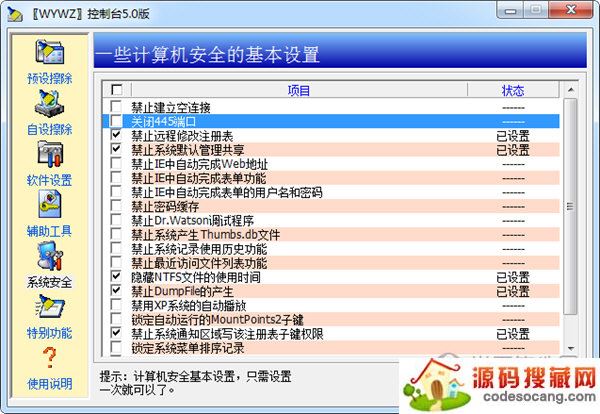Click the 辅助工具 sidebar label
Image resolution: width=600 pixels, height=414 pixels.
pos(50,231)
